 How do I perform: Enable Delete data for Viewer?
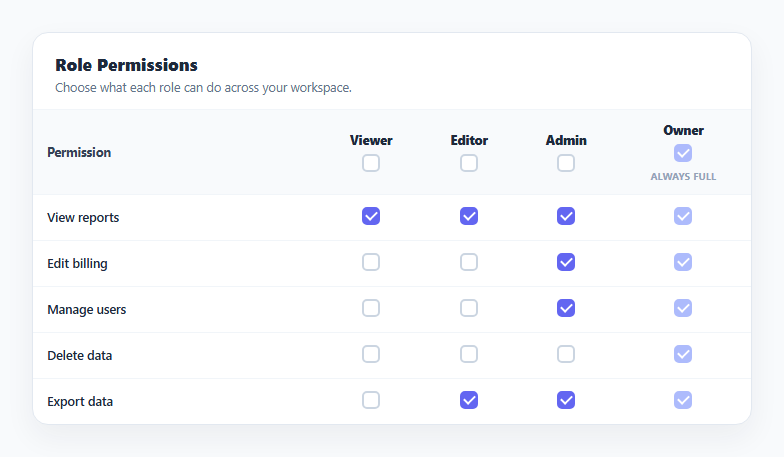pyautogui.click(x=371, y=354)
